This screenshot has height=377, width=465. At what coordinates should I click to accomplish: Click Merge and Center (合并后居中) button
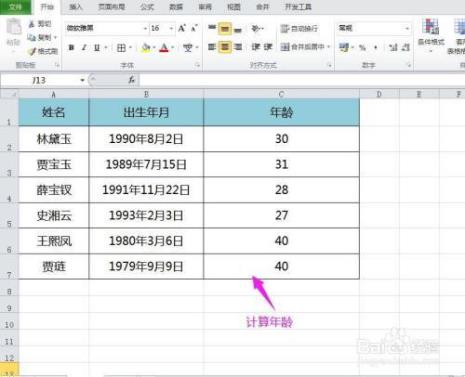click(x=302, y=47)
